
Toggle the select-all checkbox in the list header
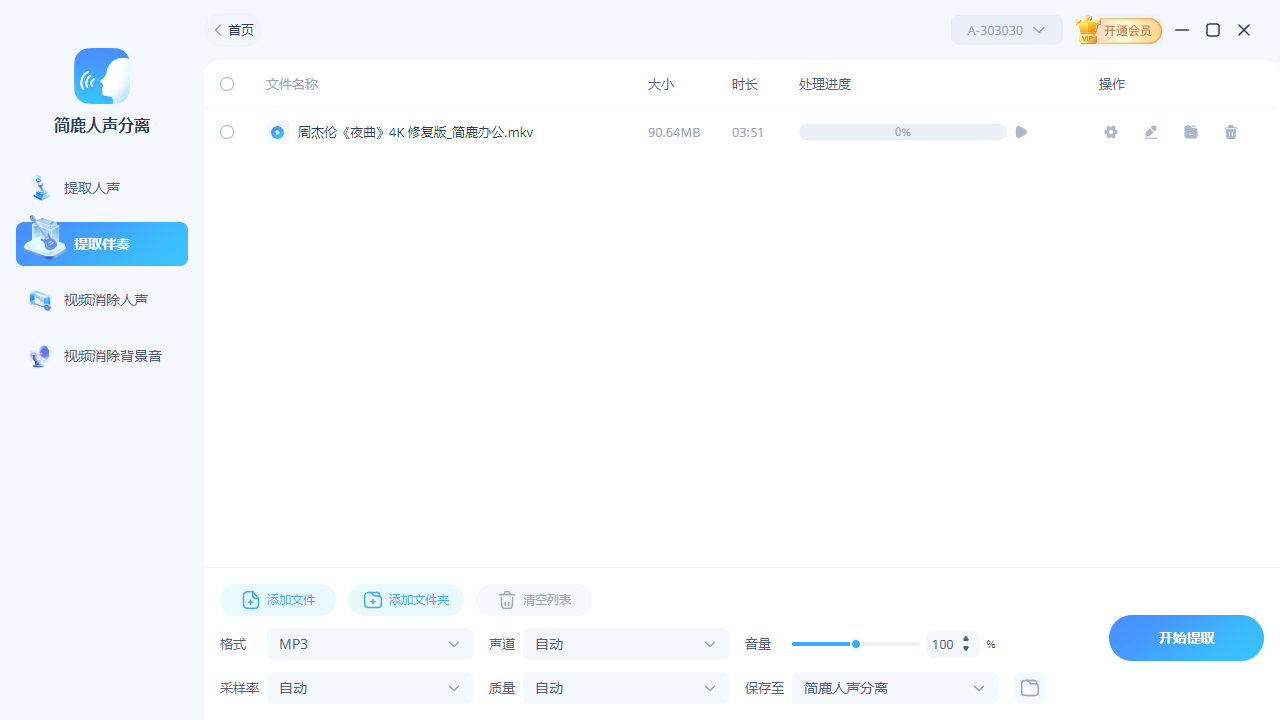(x=226, y=84)
